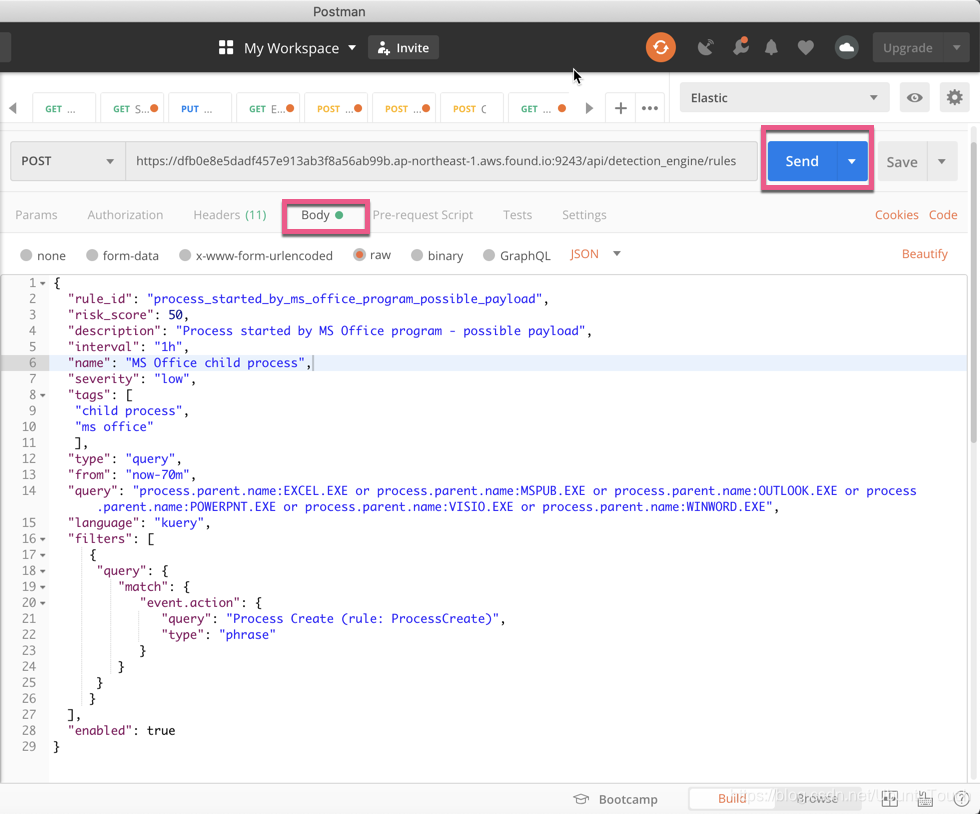
Task: Open JSON format dropdown
Action: tap(595, 254)
